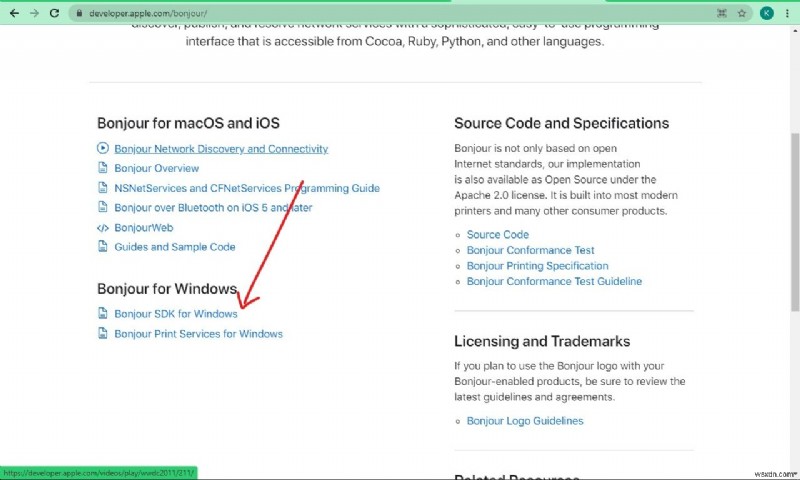
Task: Click the QR code icon in address bar
Action: 720,13
